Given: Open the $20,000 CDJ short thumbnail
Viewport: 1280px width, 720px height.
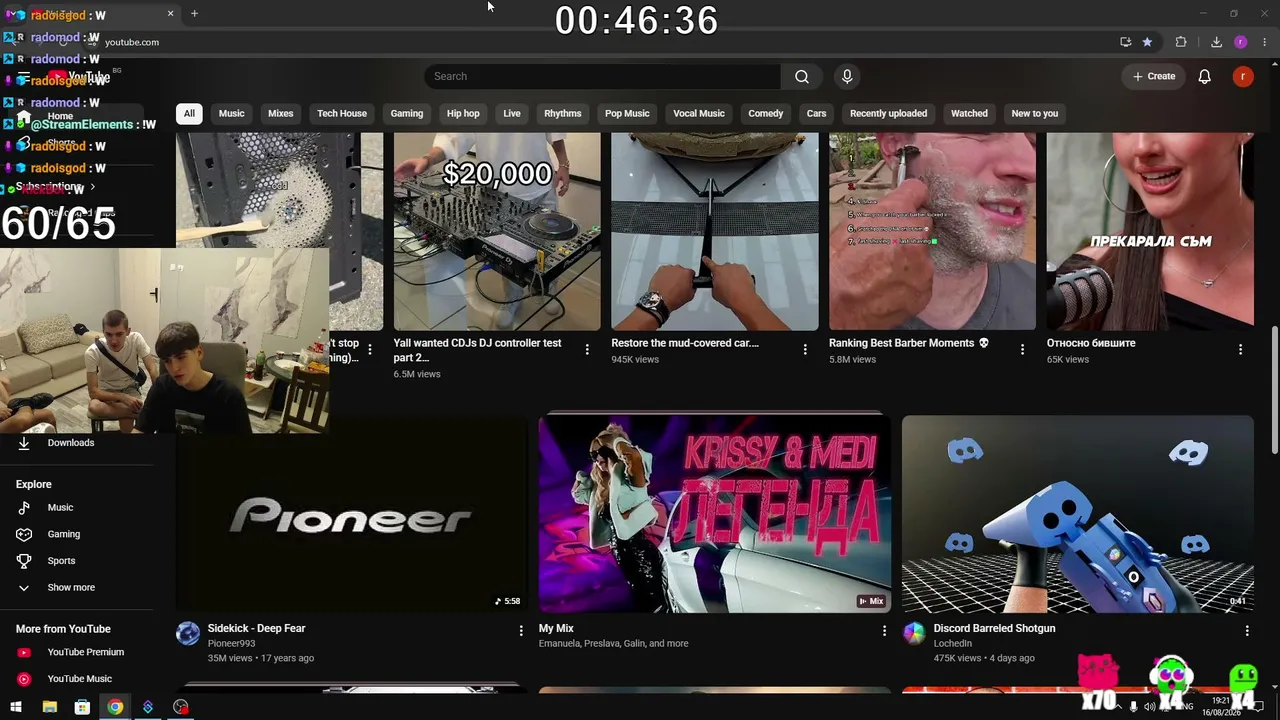Looking at the screenshot, I should point(497,231).
